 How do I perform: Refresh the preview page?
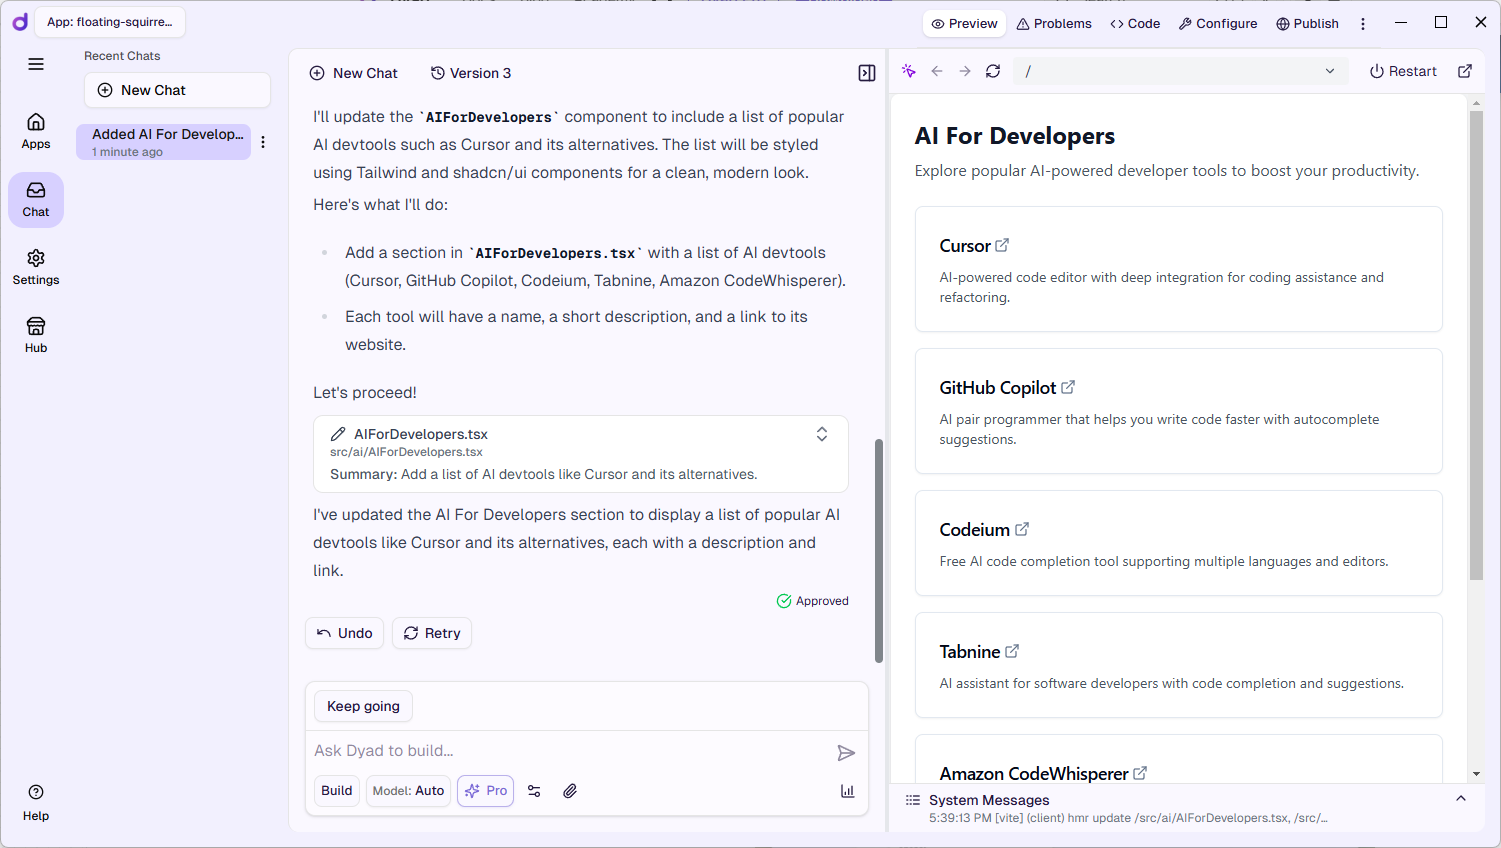tap(993, 71)
